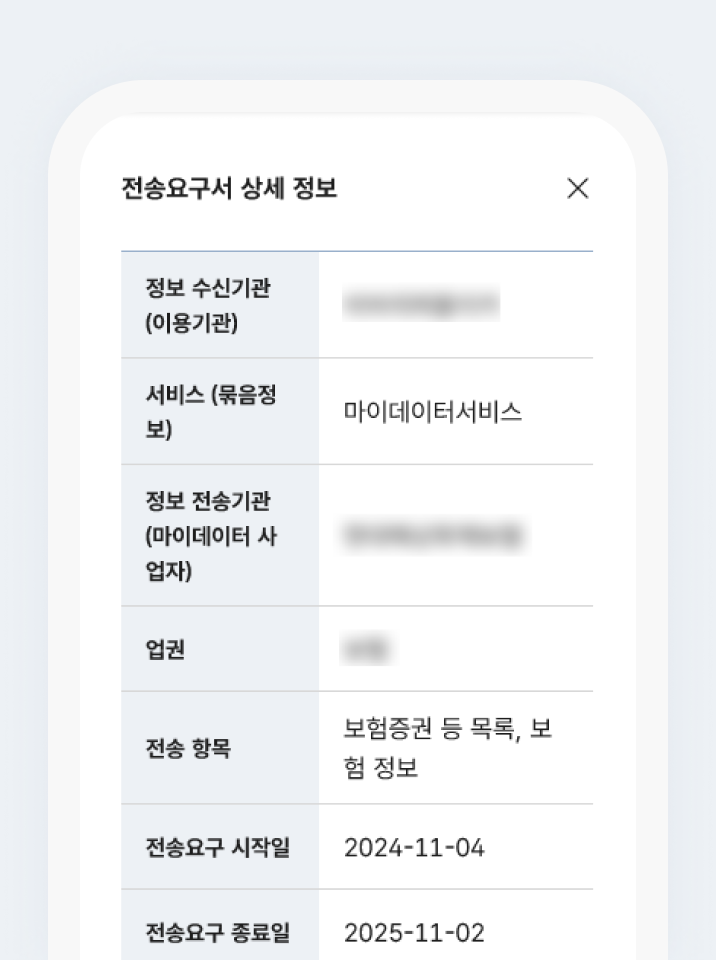The height and width of the screenshot is (960, 716).
Task: Click the 업자) text in 전송기관 label
Action: point(168,571)
